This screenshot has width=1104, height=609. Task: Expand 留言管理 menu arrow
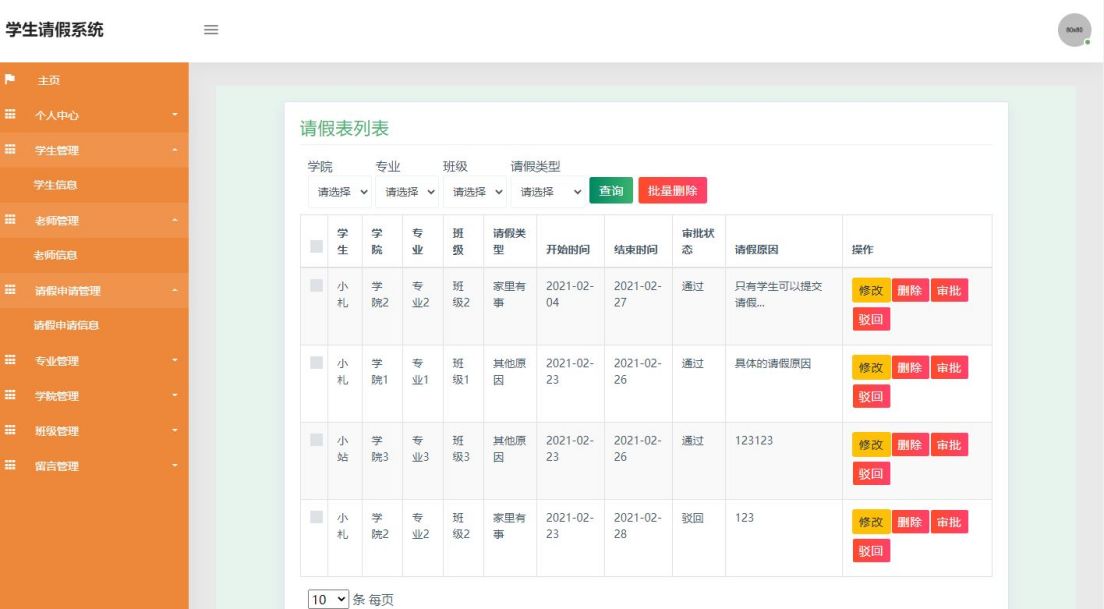tap(175, 465)
